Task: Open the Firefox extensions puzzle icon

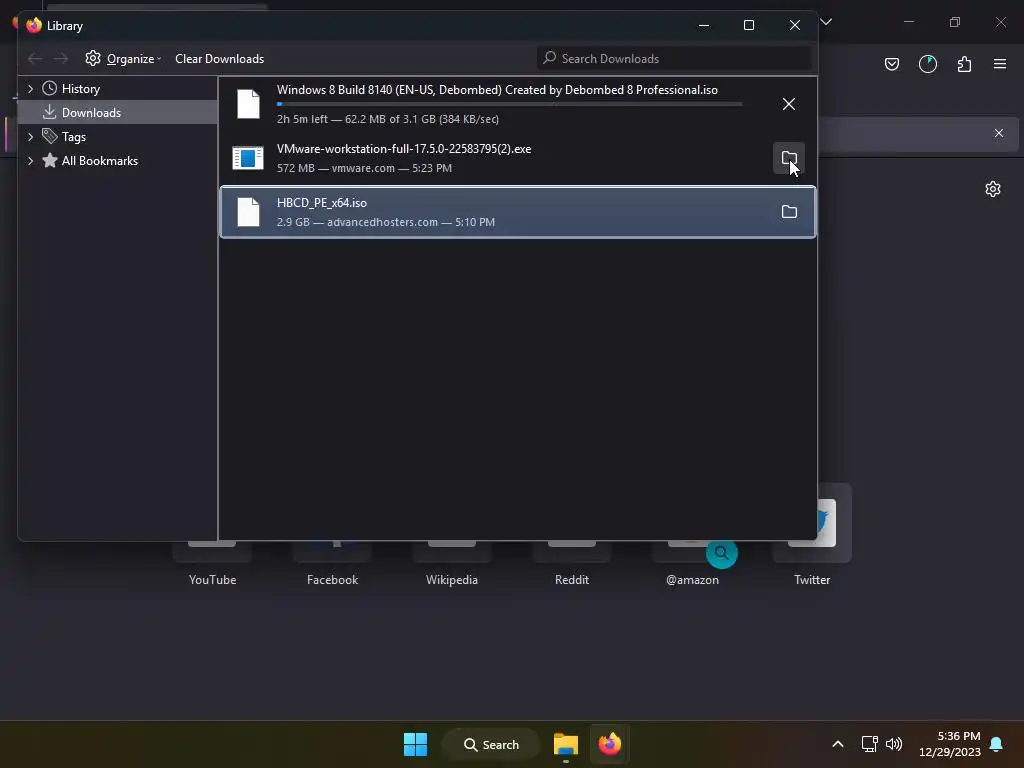Action: tap(964, 64)
